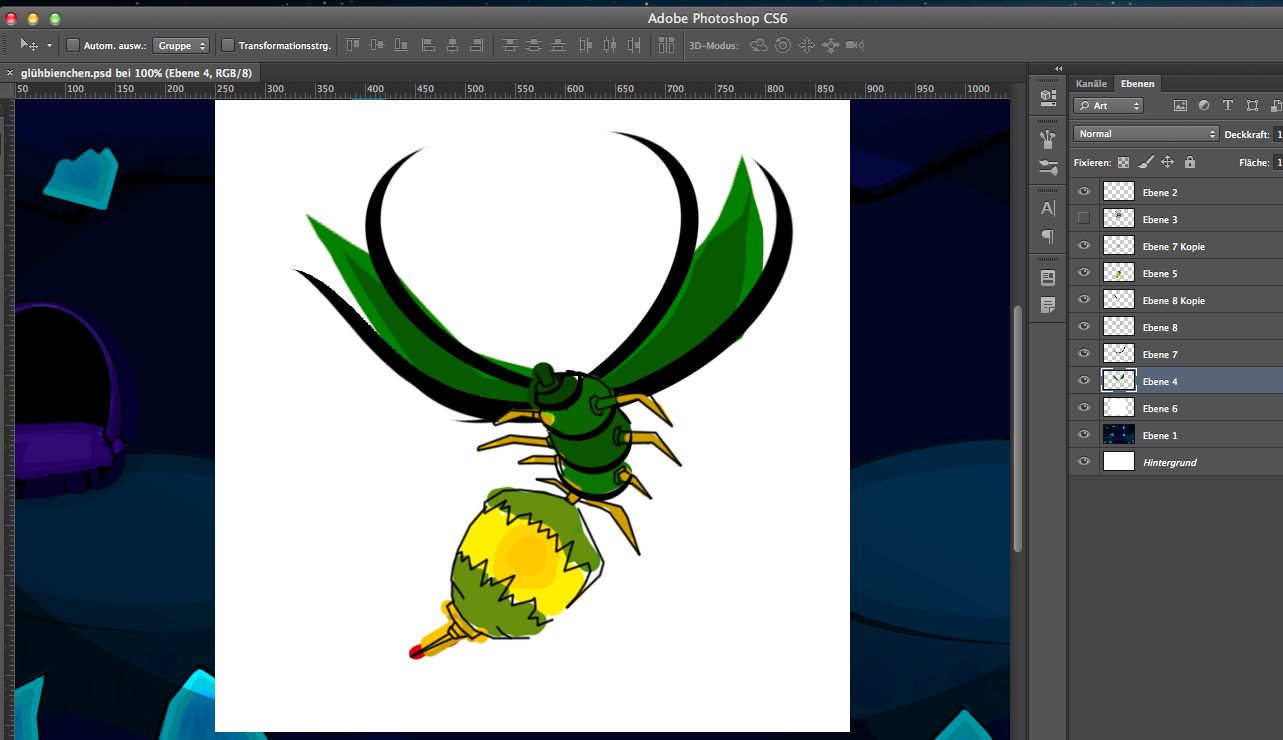Click the lock all icon next to Fixieren
This screenshot has height=740, width=1283.
[1189, 162]
